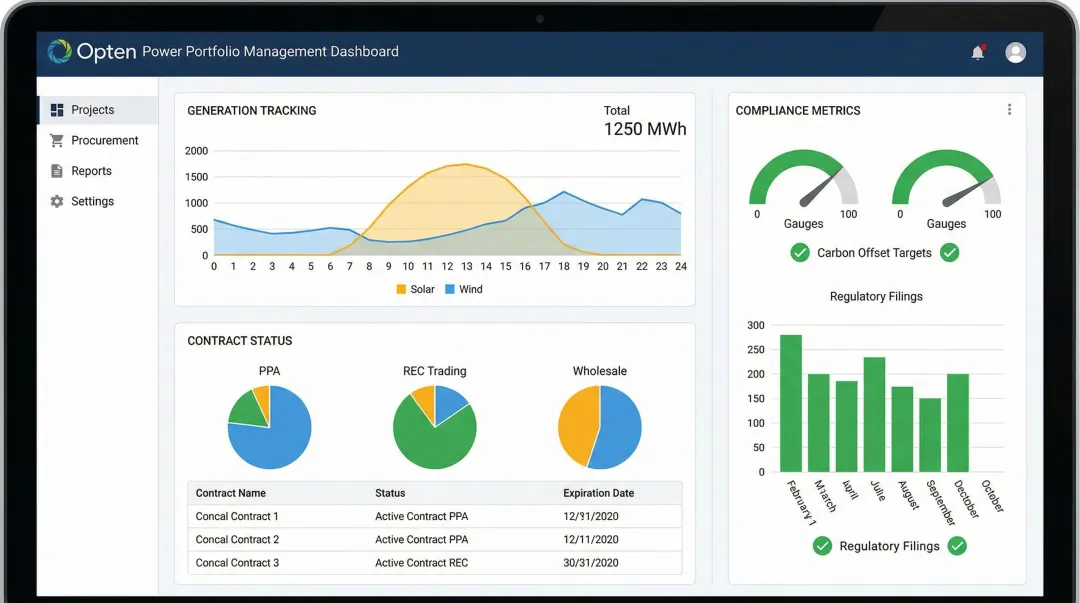
Task: Switch to the Projects navigation entry
Action: [93, 109]
